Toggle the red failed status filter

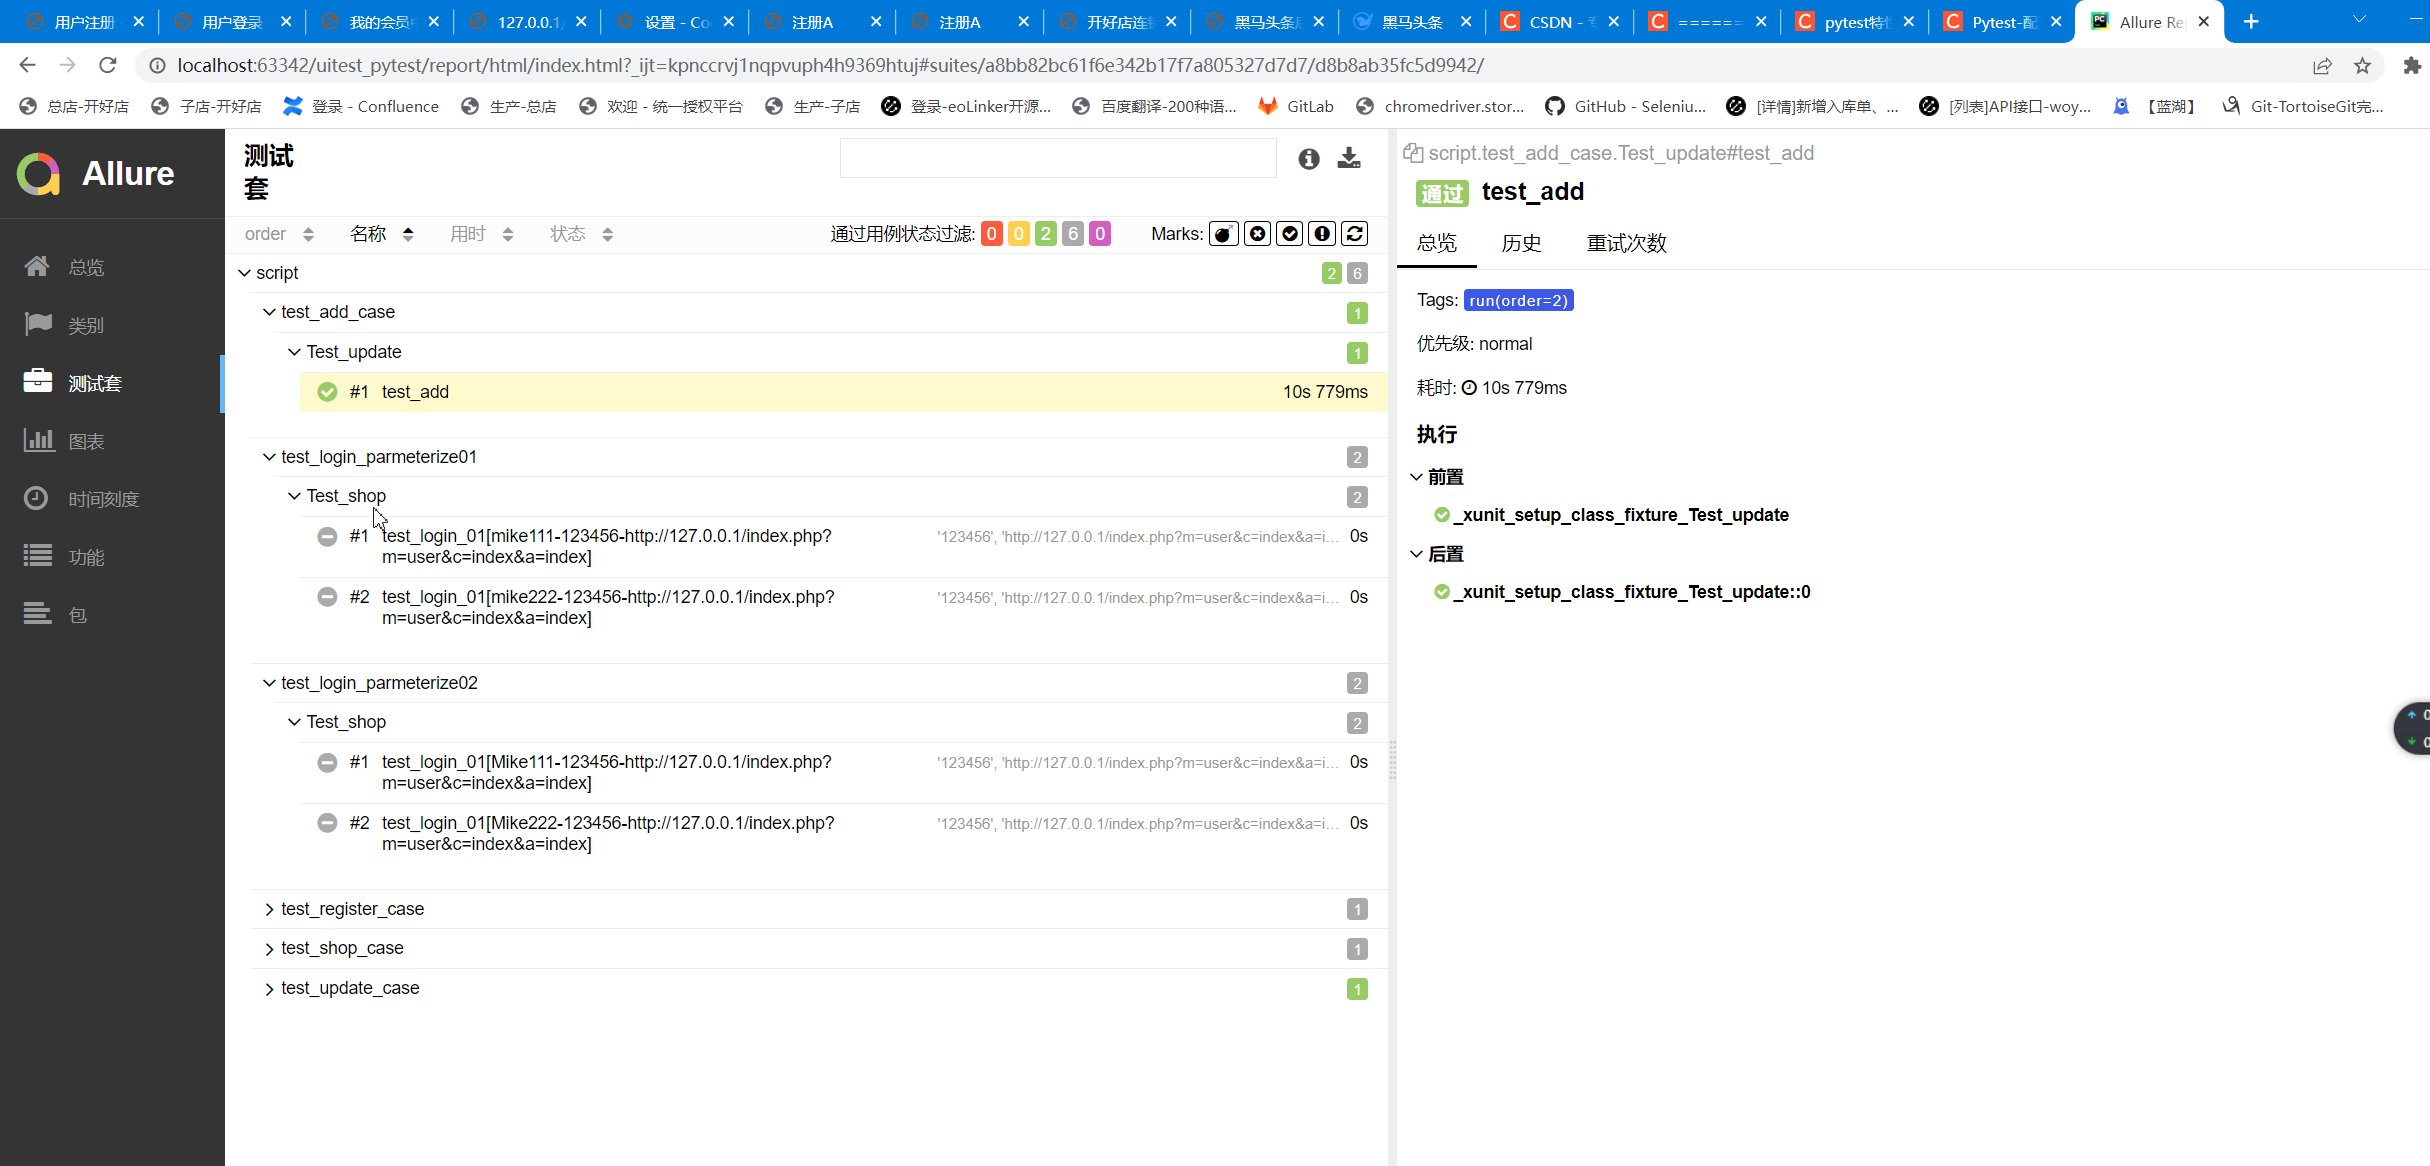click(x=991, y=234)
